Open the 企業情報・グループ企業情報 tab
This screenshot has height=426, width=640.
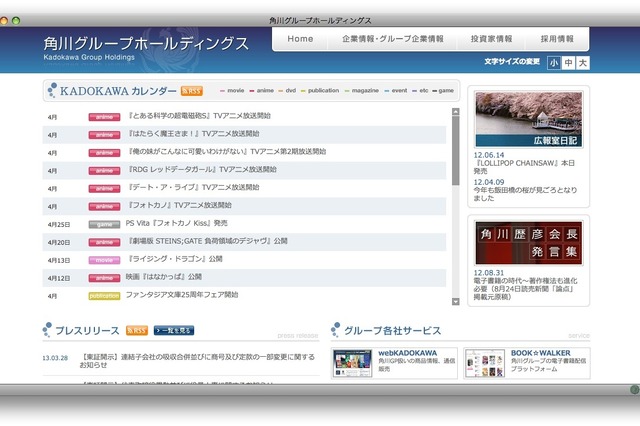(x=393, y=39)
